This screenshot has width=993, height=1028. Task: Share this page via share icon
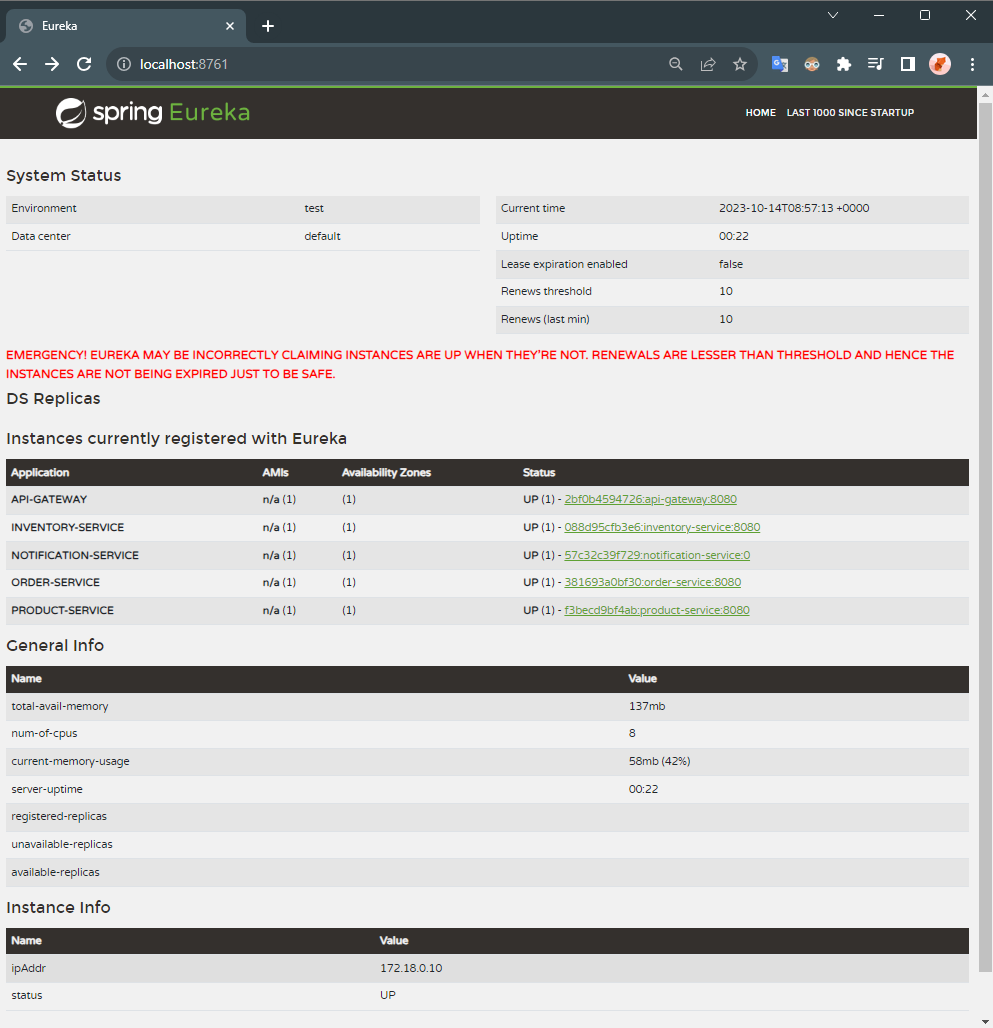pos(708,64)
